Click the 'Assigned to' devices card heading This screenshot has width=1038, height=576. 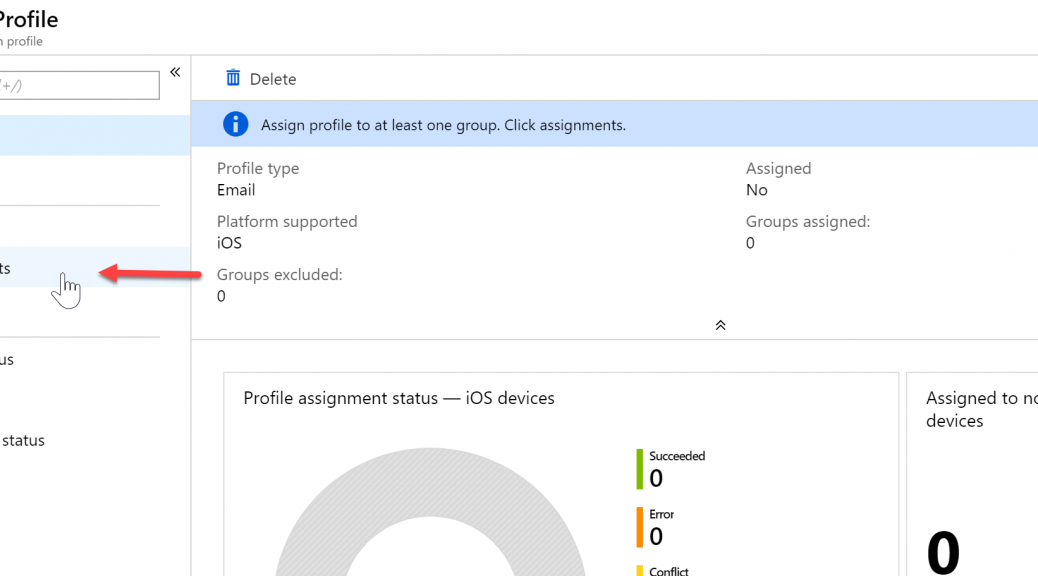[982, 409]
